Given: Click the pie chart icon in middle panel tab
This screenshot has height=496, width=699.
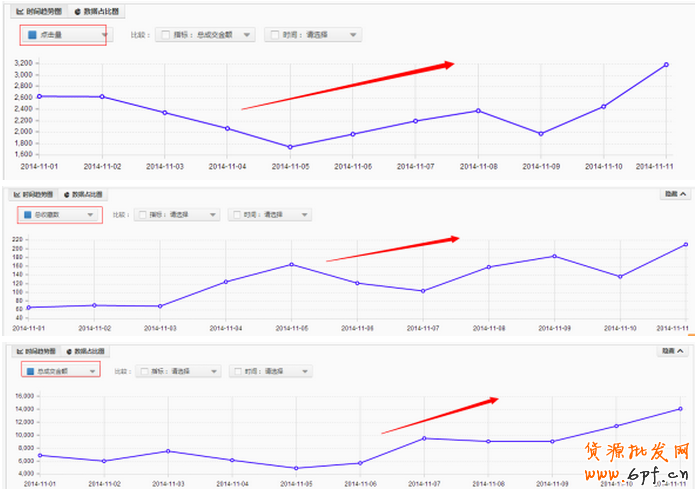Looking at the screenshot, I should pyautogui.click(x=67, y=195).
